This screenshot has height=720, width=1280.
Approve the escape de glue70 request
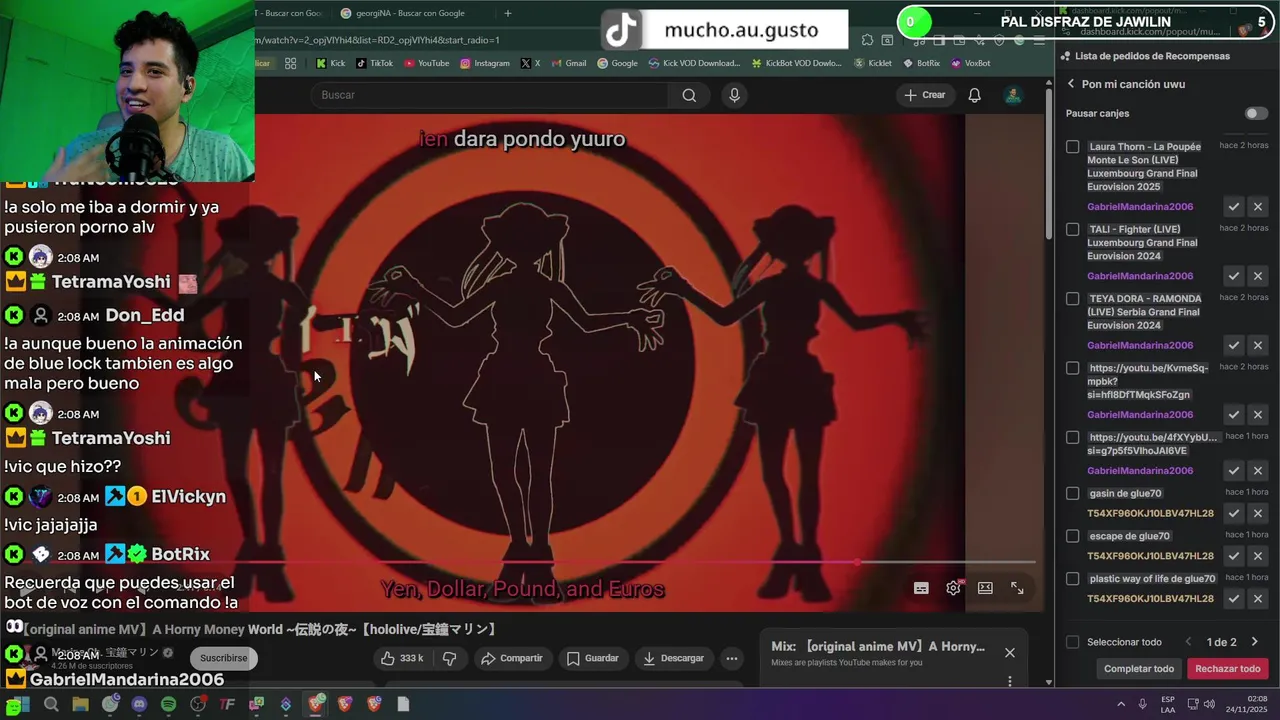coord(1234,556)
